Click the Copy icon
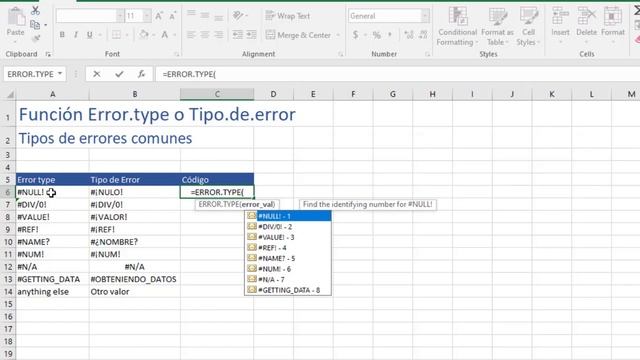640x360 pixels. pos(36,25)
